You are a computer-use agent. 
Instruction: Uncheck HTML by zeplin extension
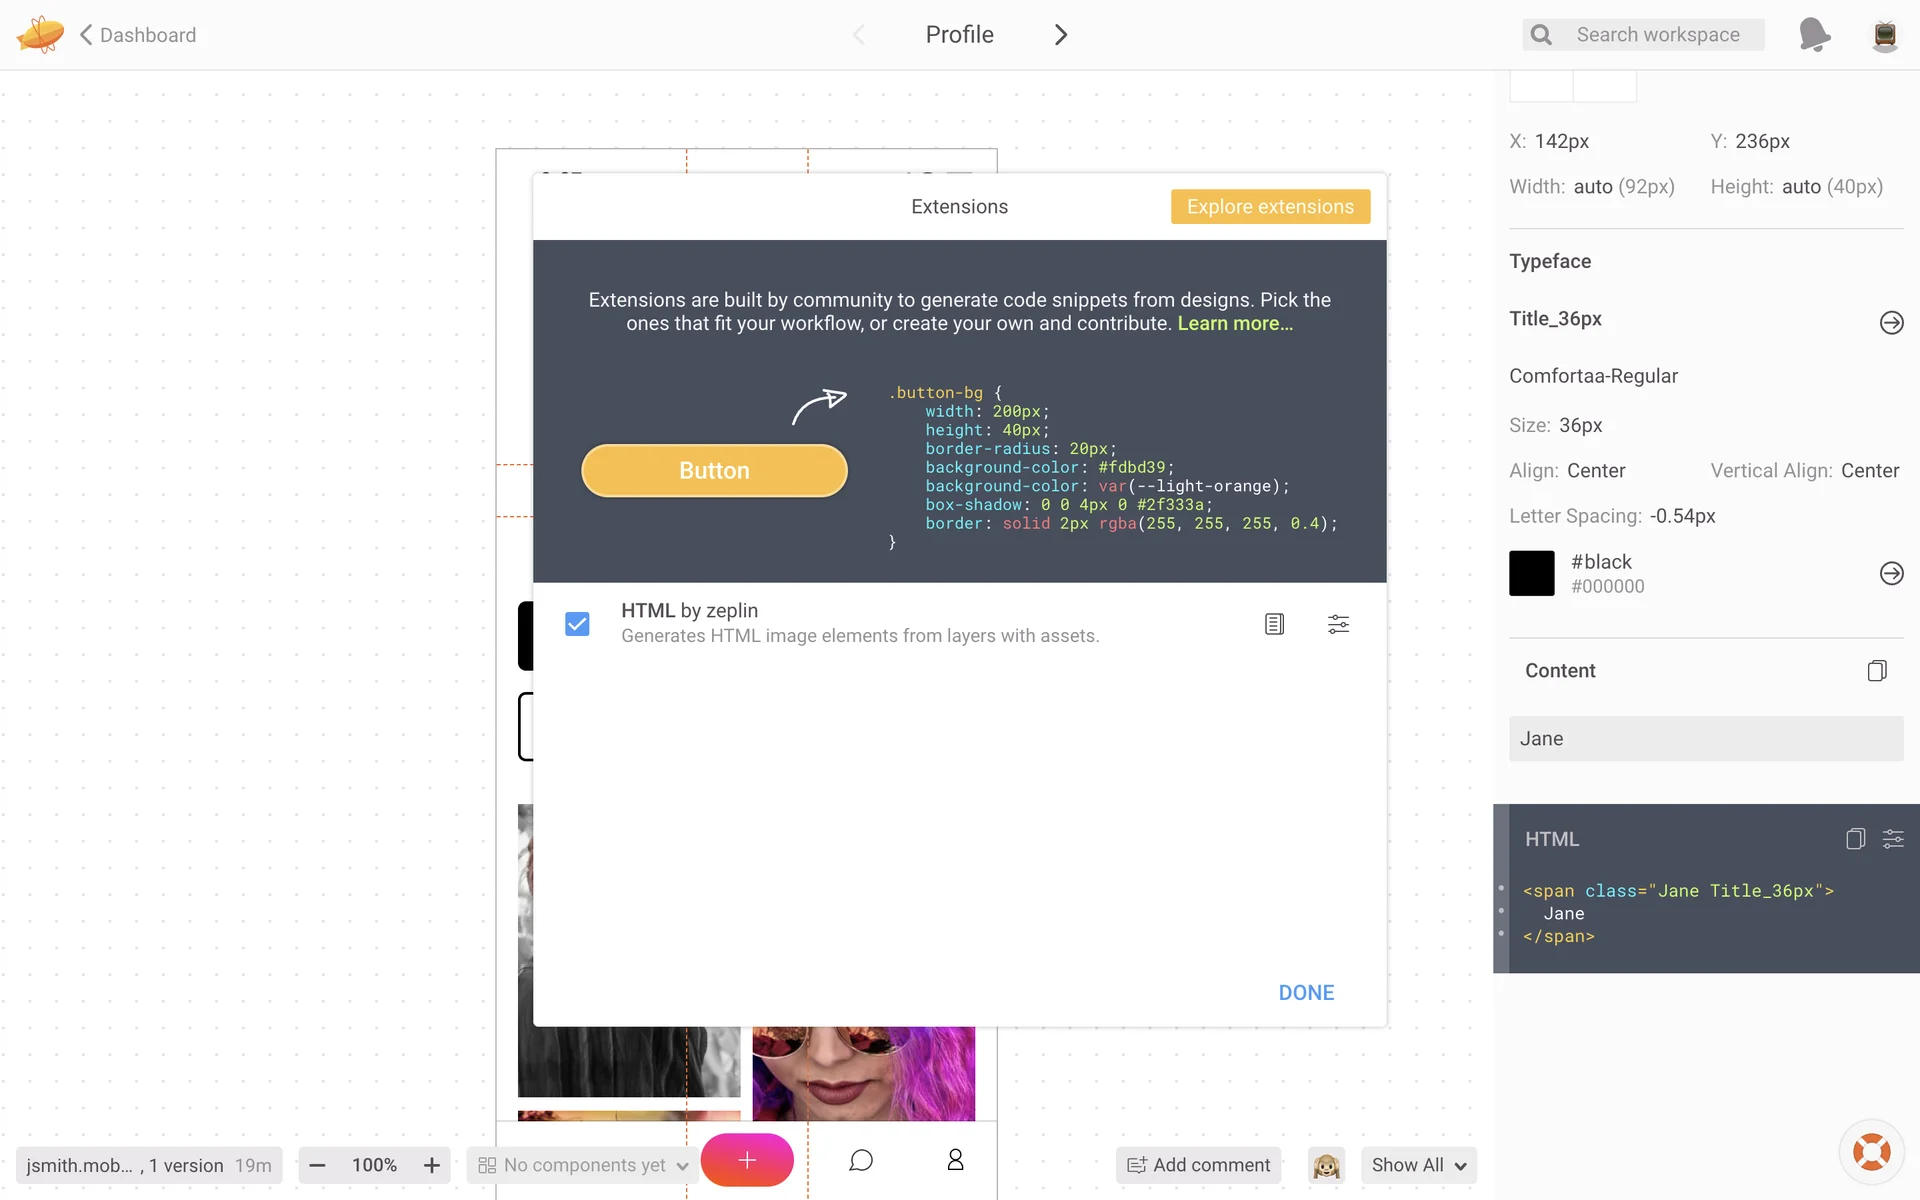(577, 624)
